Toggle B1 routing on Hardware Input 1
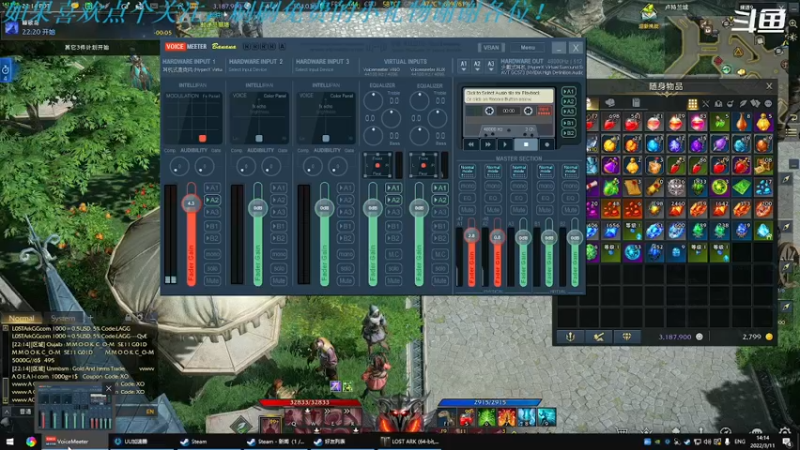 212,226
